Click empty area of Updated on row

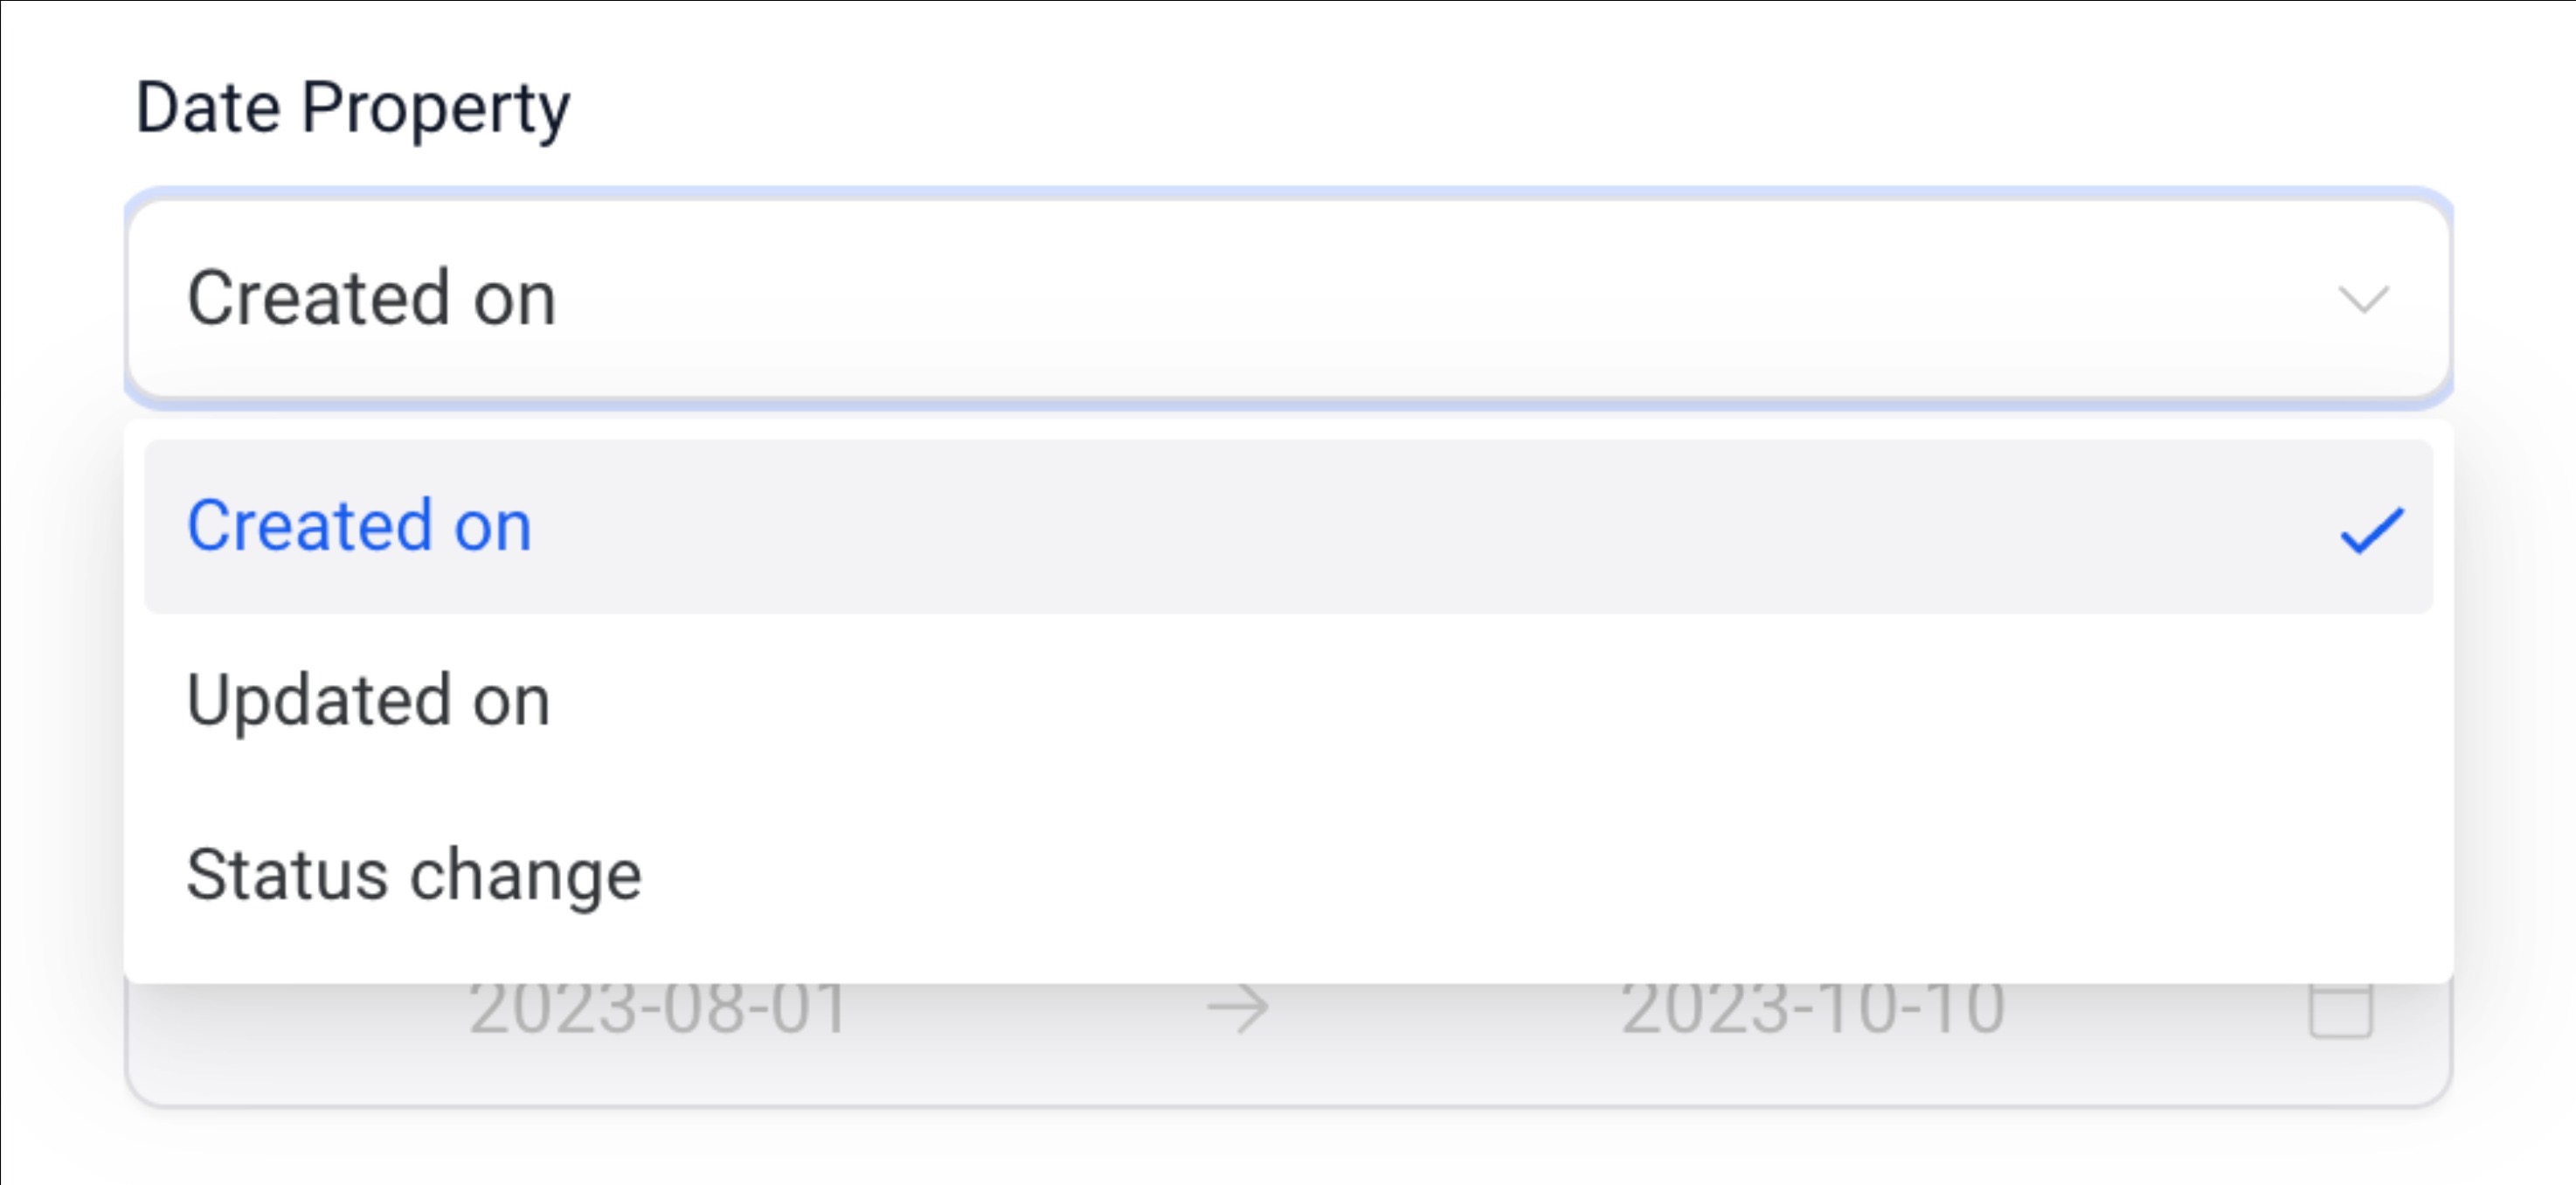point(1500,700)
